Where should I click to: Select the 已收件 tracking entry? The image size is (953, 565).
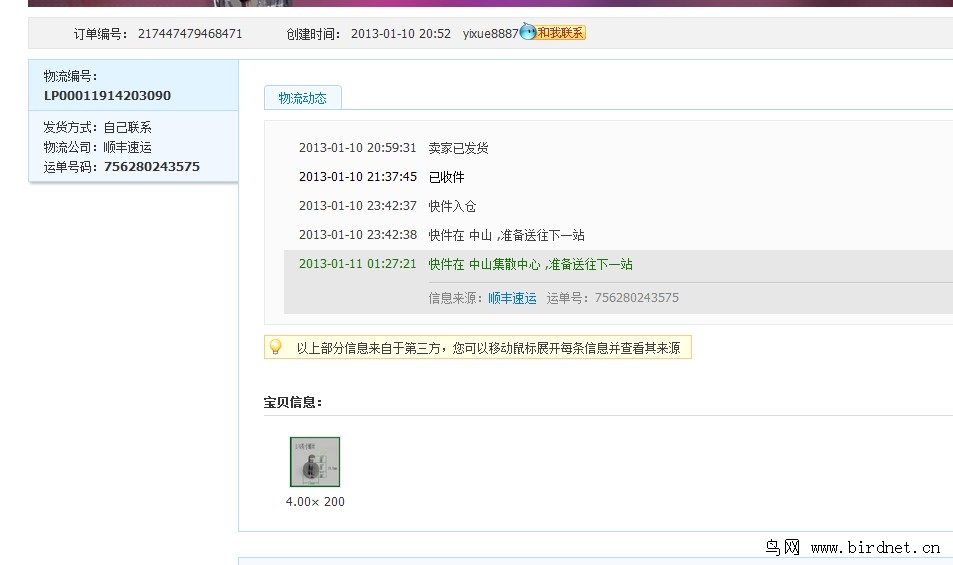click(x=446, y=177)
